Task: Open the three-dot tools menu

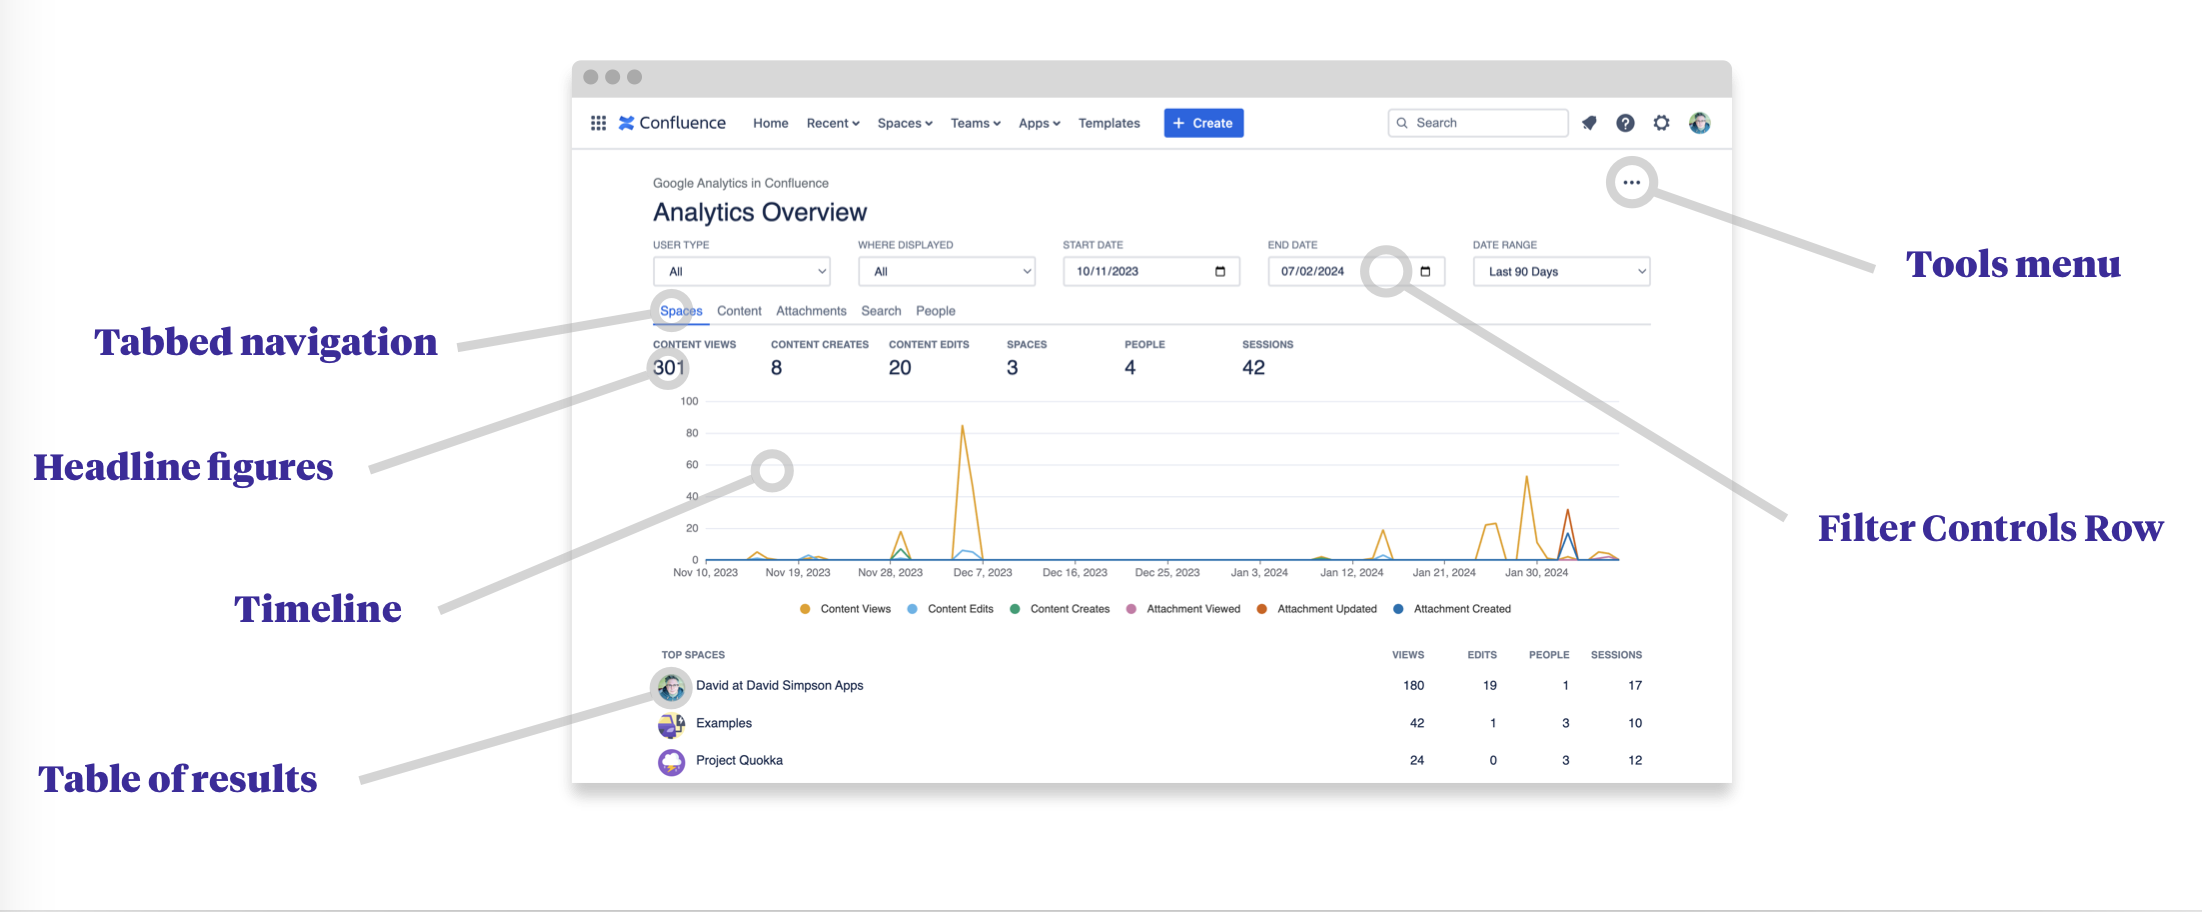Action: tap(1631, 183)
